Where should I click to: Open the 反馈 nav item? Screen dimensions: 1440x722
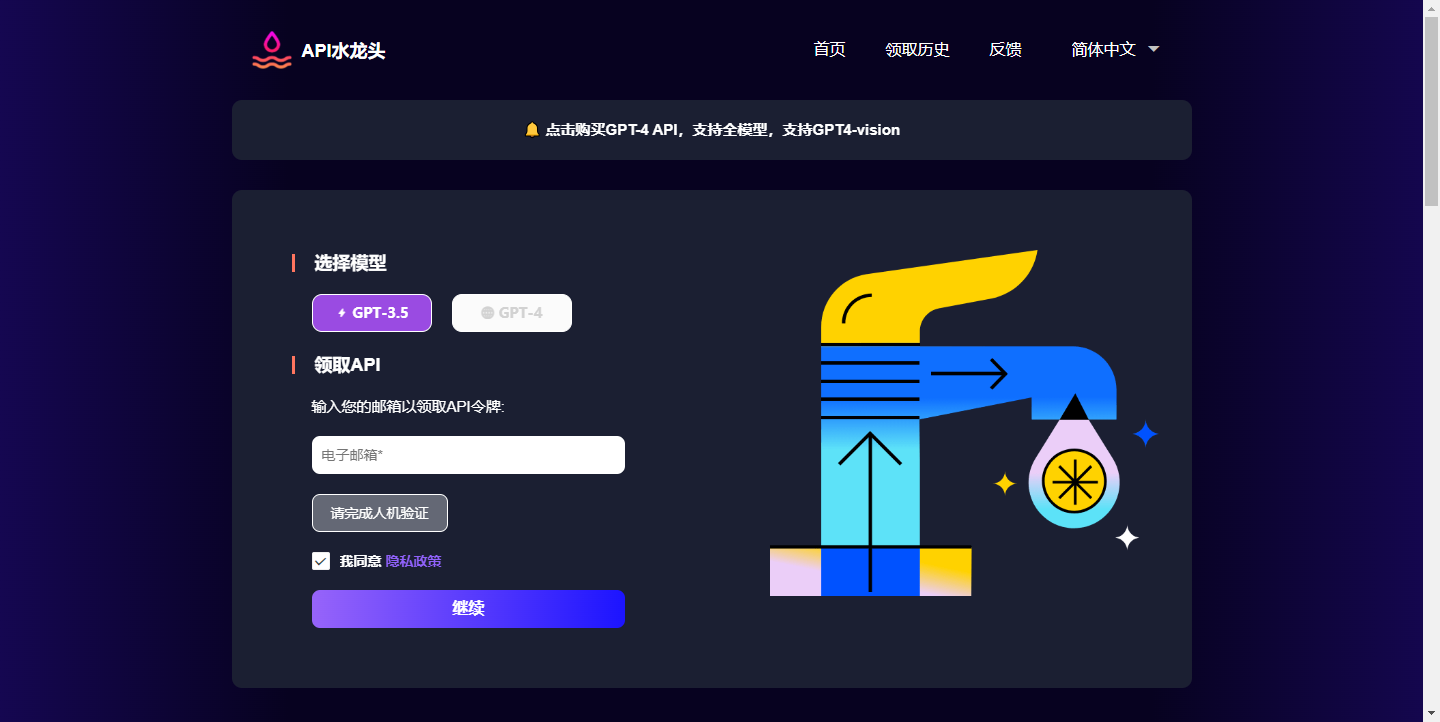click(x=1006, y=49)
